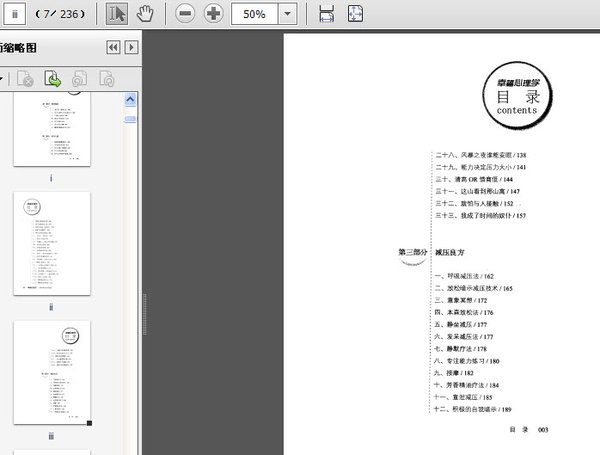Collapse thumbnail panel with double-arrow button

click(113, 47)
